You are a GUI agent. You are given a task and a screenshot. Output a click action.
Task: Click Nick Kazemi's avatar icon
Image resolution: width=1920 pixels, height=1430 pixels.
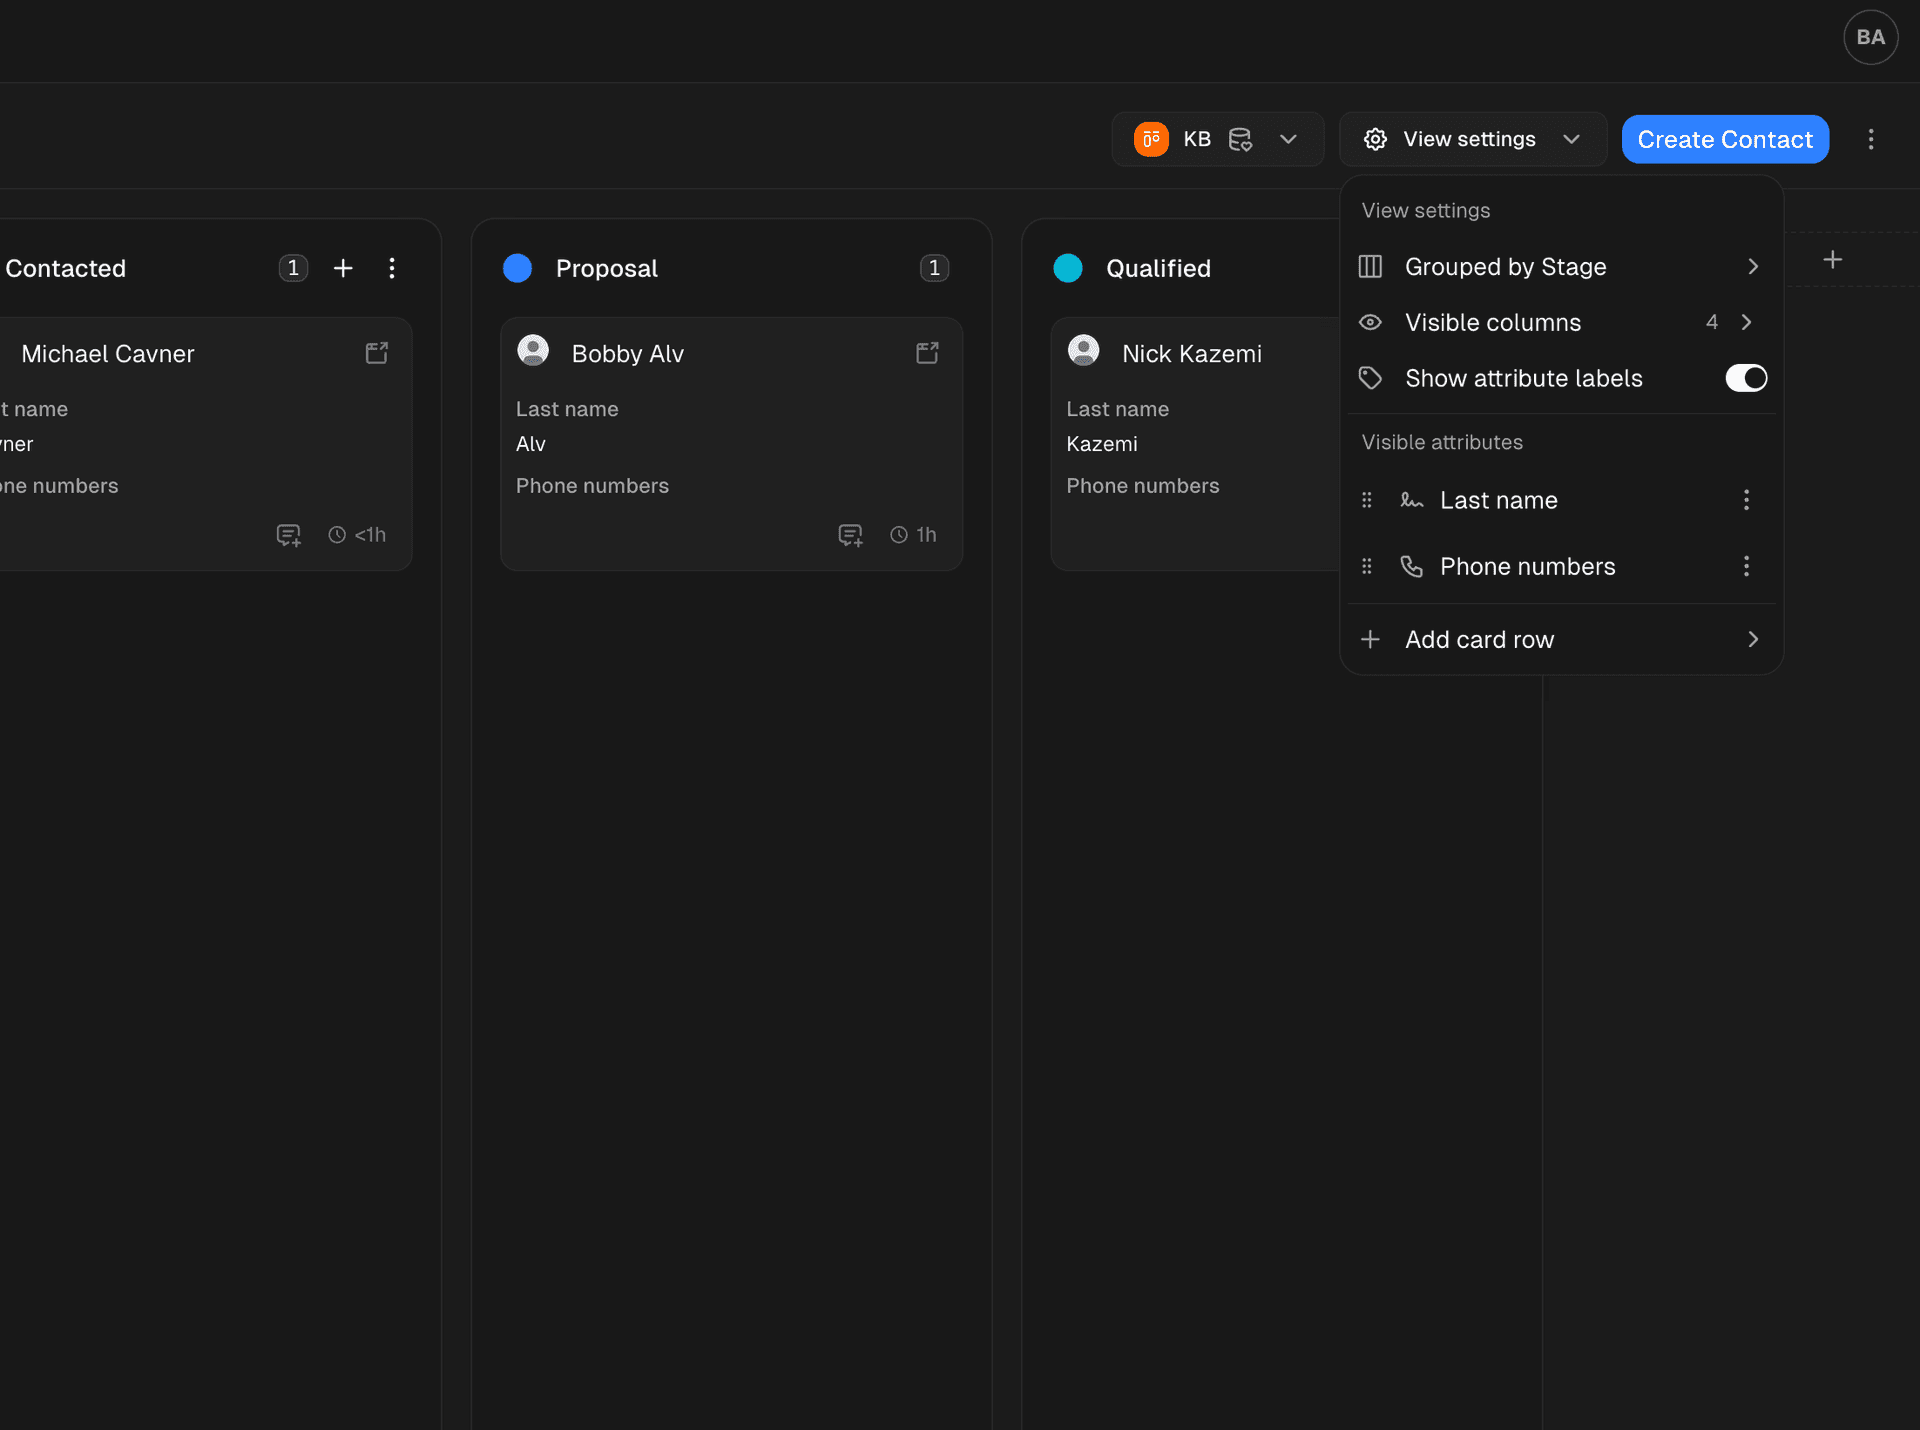click(x=1083, y=350)
